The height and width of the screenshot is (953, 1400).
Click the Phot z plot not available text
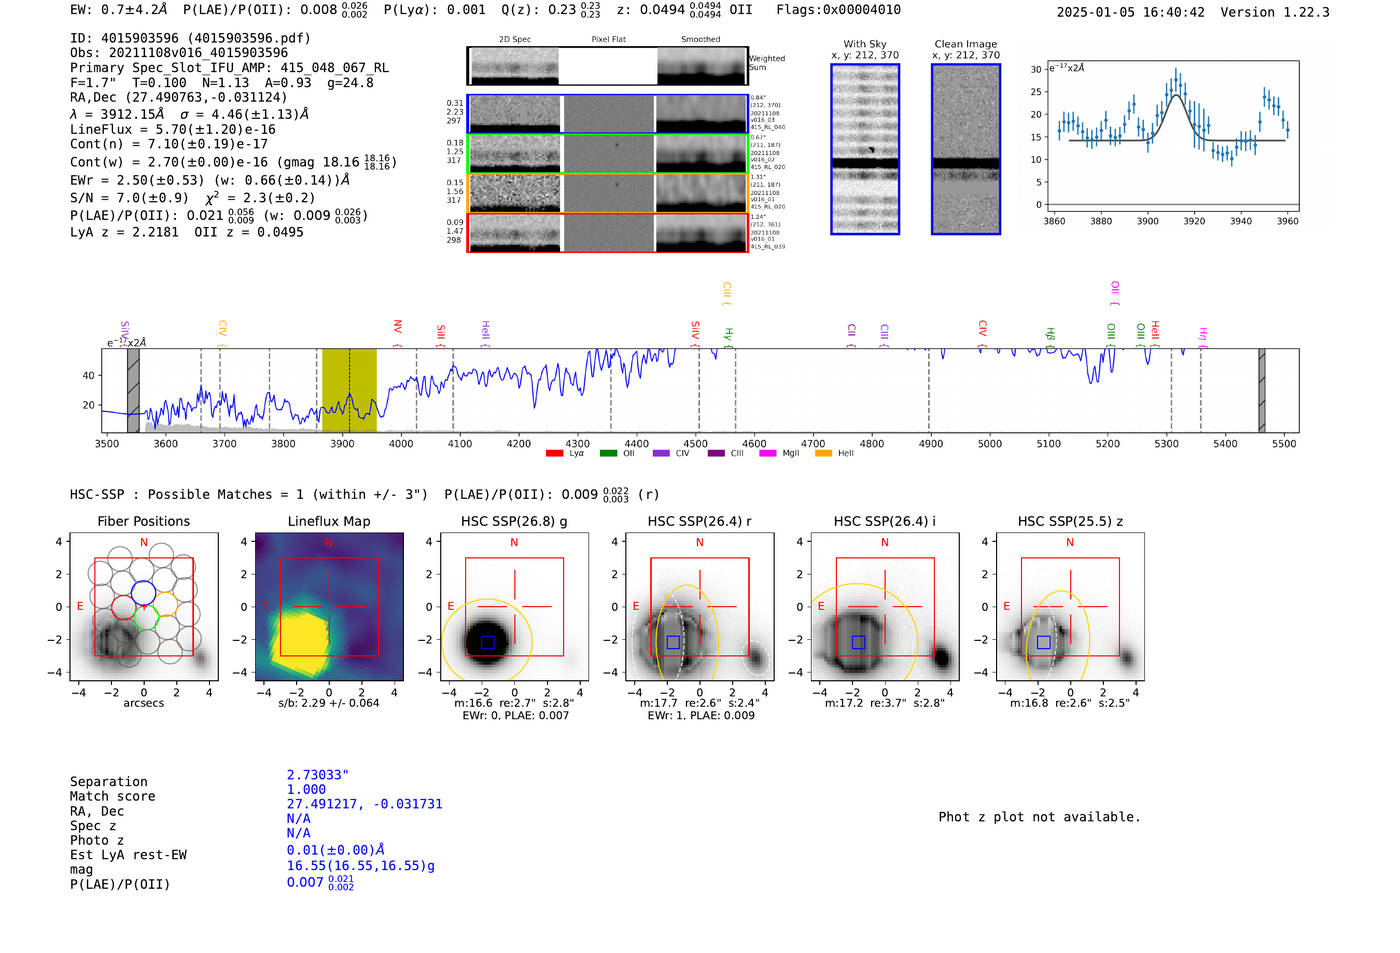click(x=1039, y=817)
